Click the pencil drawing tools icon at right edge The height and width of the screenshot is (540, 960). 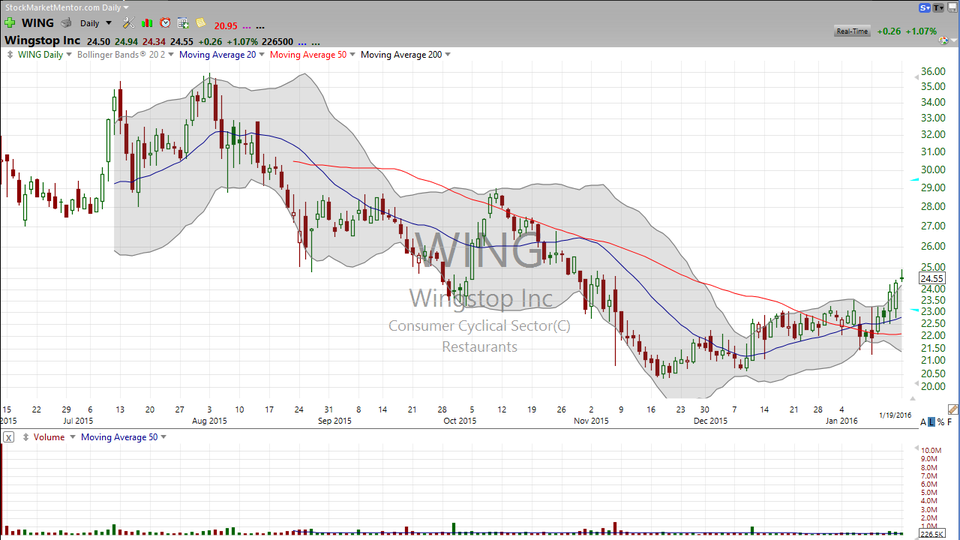pyautogui.click(x=953, y=409)
